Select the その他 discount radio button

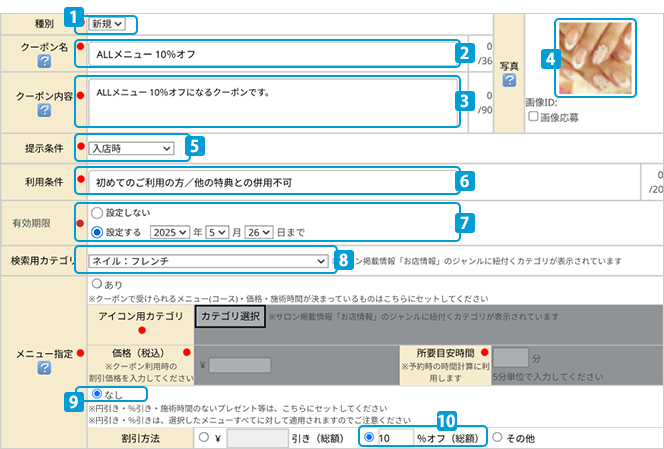click(498, 437)
